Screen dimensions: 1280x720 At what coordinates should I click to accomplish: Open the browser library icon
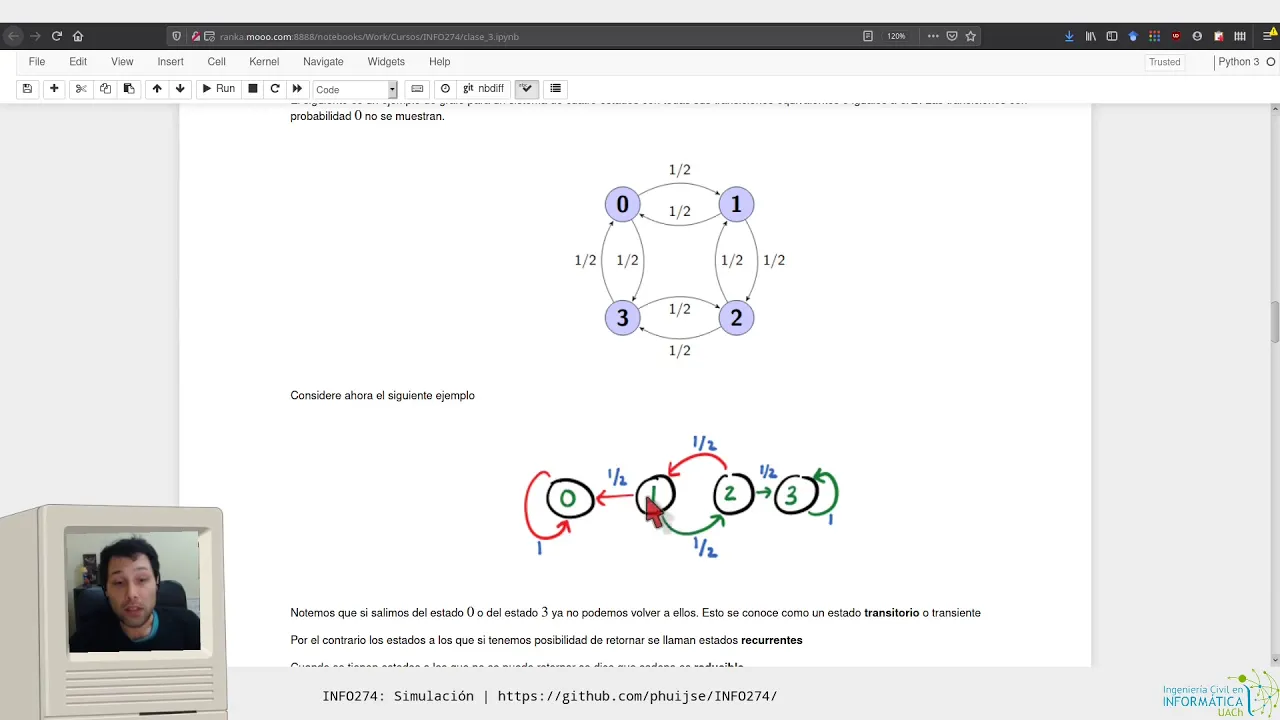pyautogui.click(x=1091, y=36)
